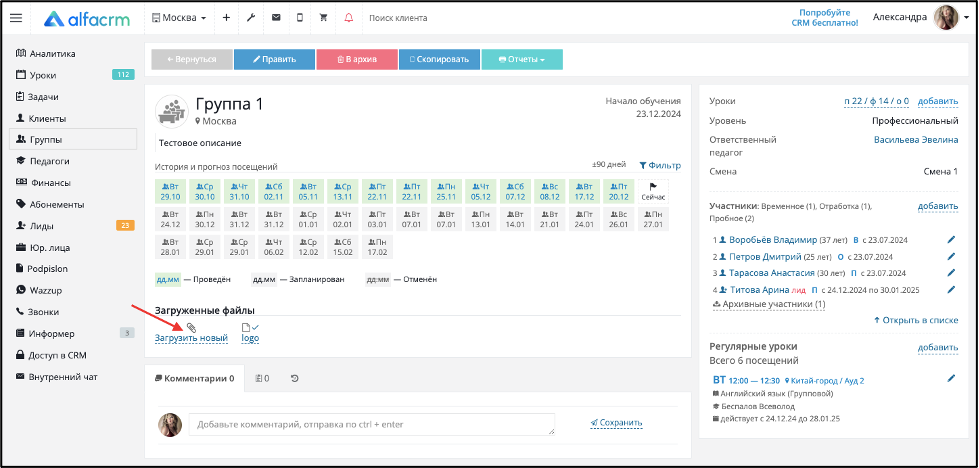Click Открыть в списке link

(x=916, y=320)
